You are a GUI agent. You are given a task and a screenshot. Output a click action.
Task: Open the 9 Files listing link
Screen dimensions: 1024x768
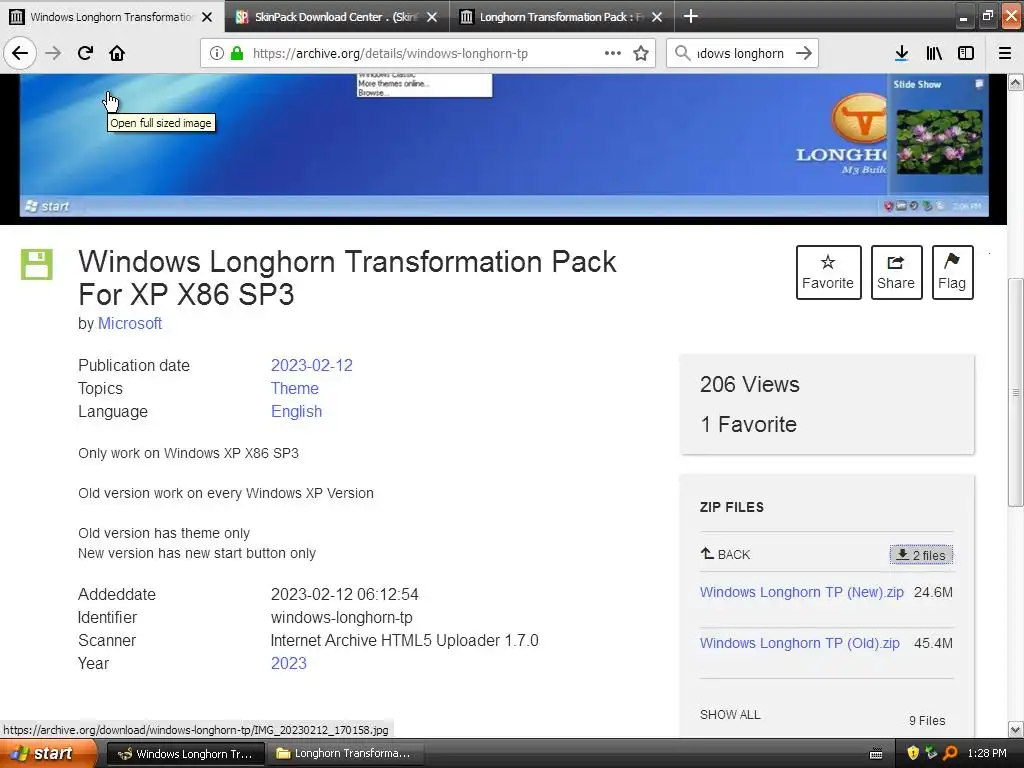pyautogui.click(x=927, y=720)
